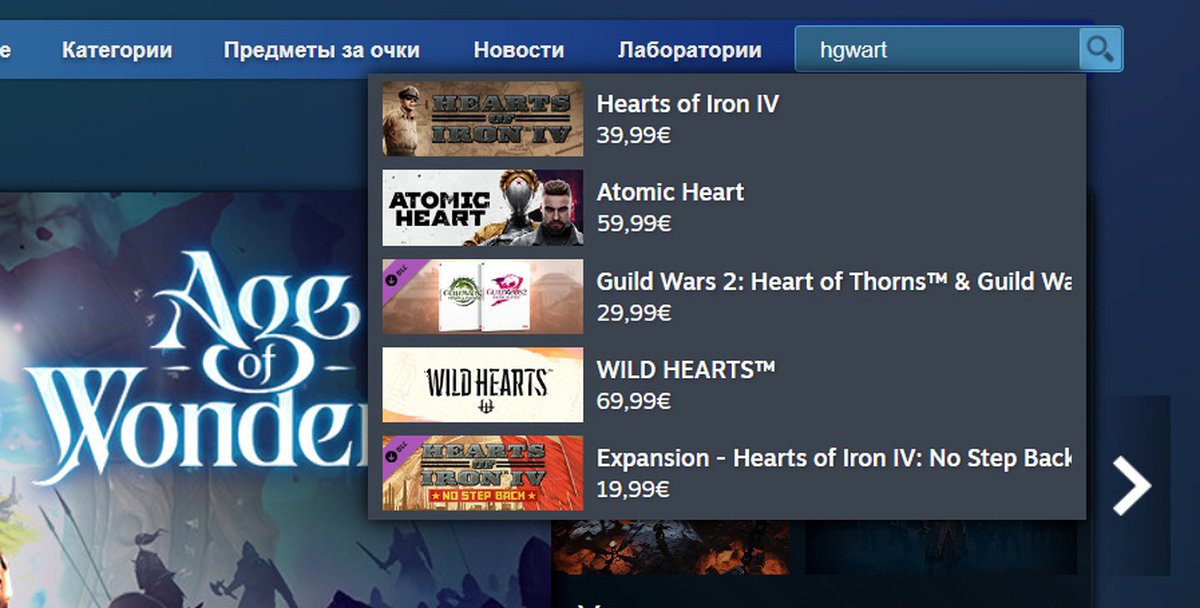Open the Лаборатории menu item
This screenshot has width=1200, height=608.
(x=690, y=50)
